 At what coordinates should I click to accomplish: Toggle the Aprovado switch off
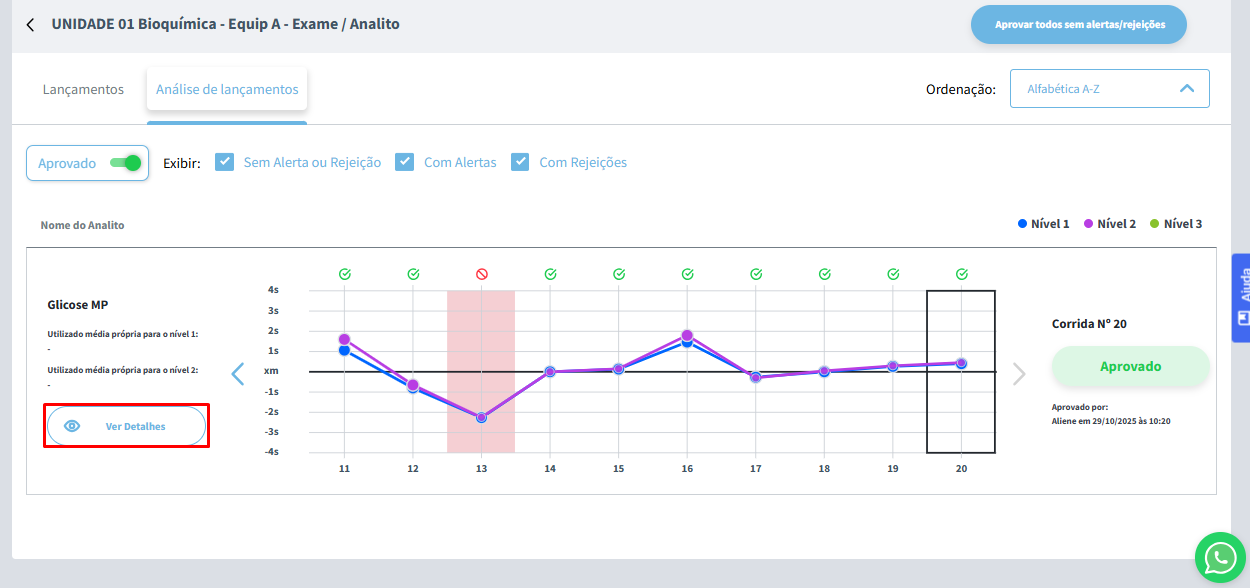(x=125, y=163)
